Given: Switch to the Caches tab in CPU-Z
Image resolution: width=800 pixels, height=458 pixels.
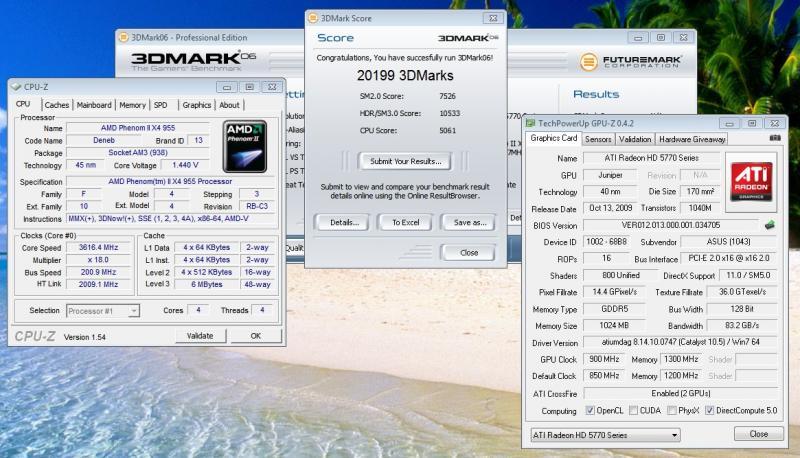Looking at the screenshot, I should (57, 105).
